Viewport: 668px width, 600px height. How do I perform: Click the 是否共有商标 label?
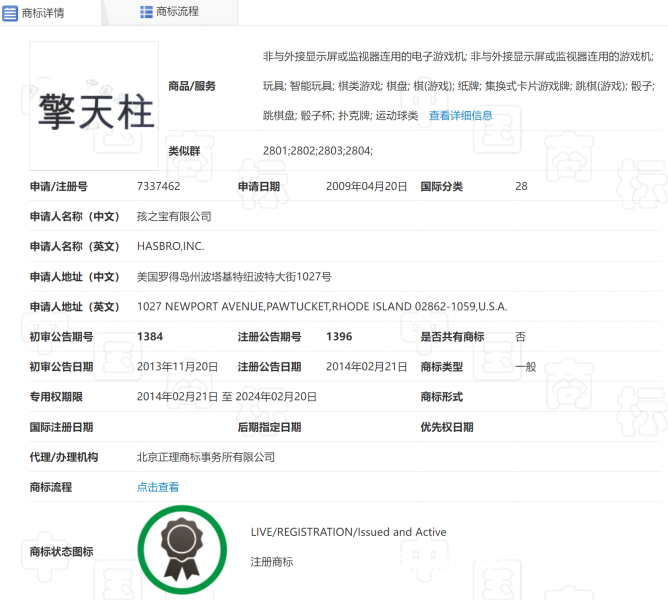[452, 337]
